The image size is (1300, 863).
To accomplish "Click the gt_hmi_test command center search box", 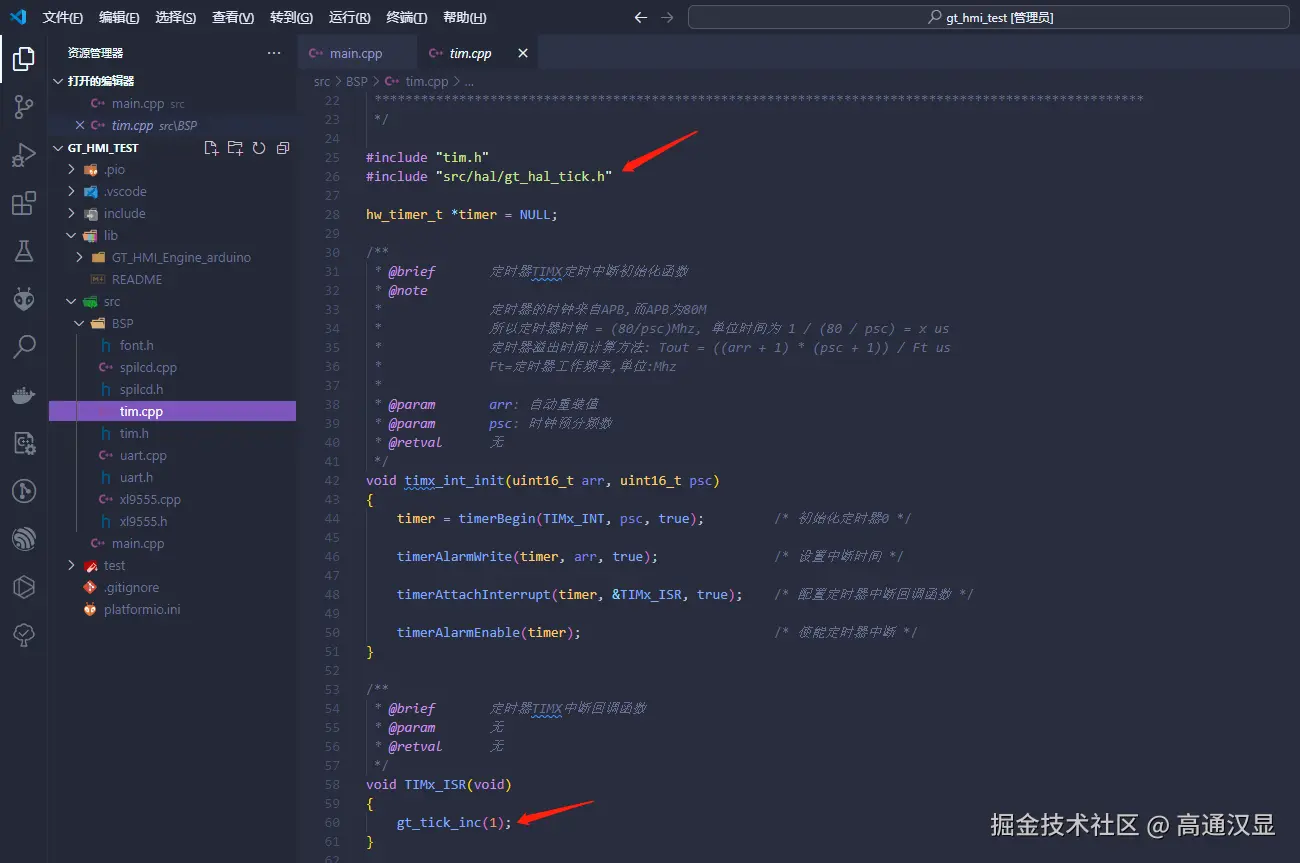I will click(988, 17).
